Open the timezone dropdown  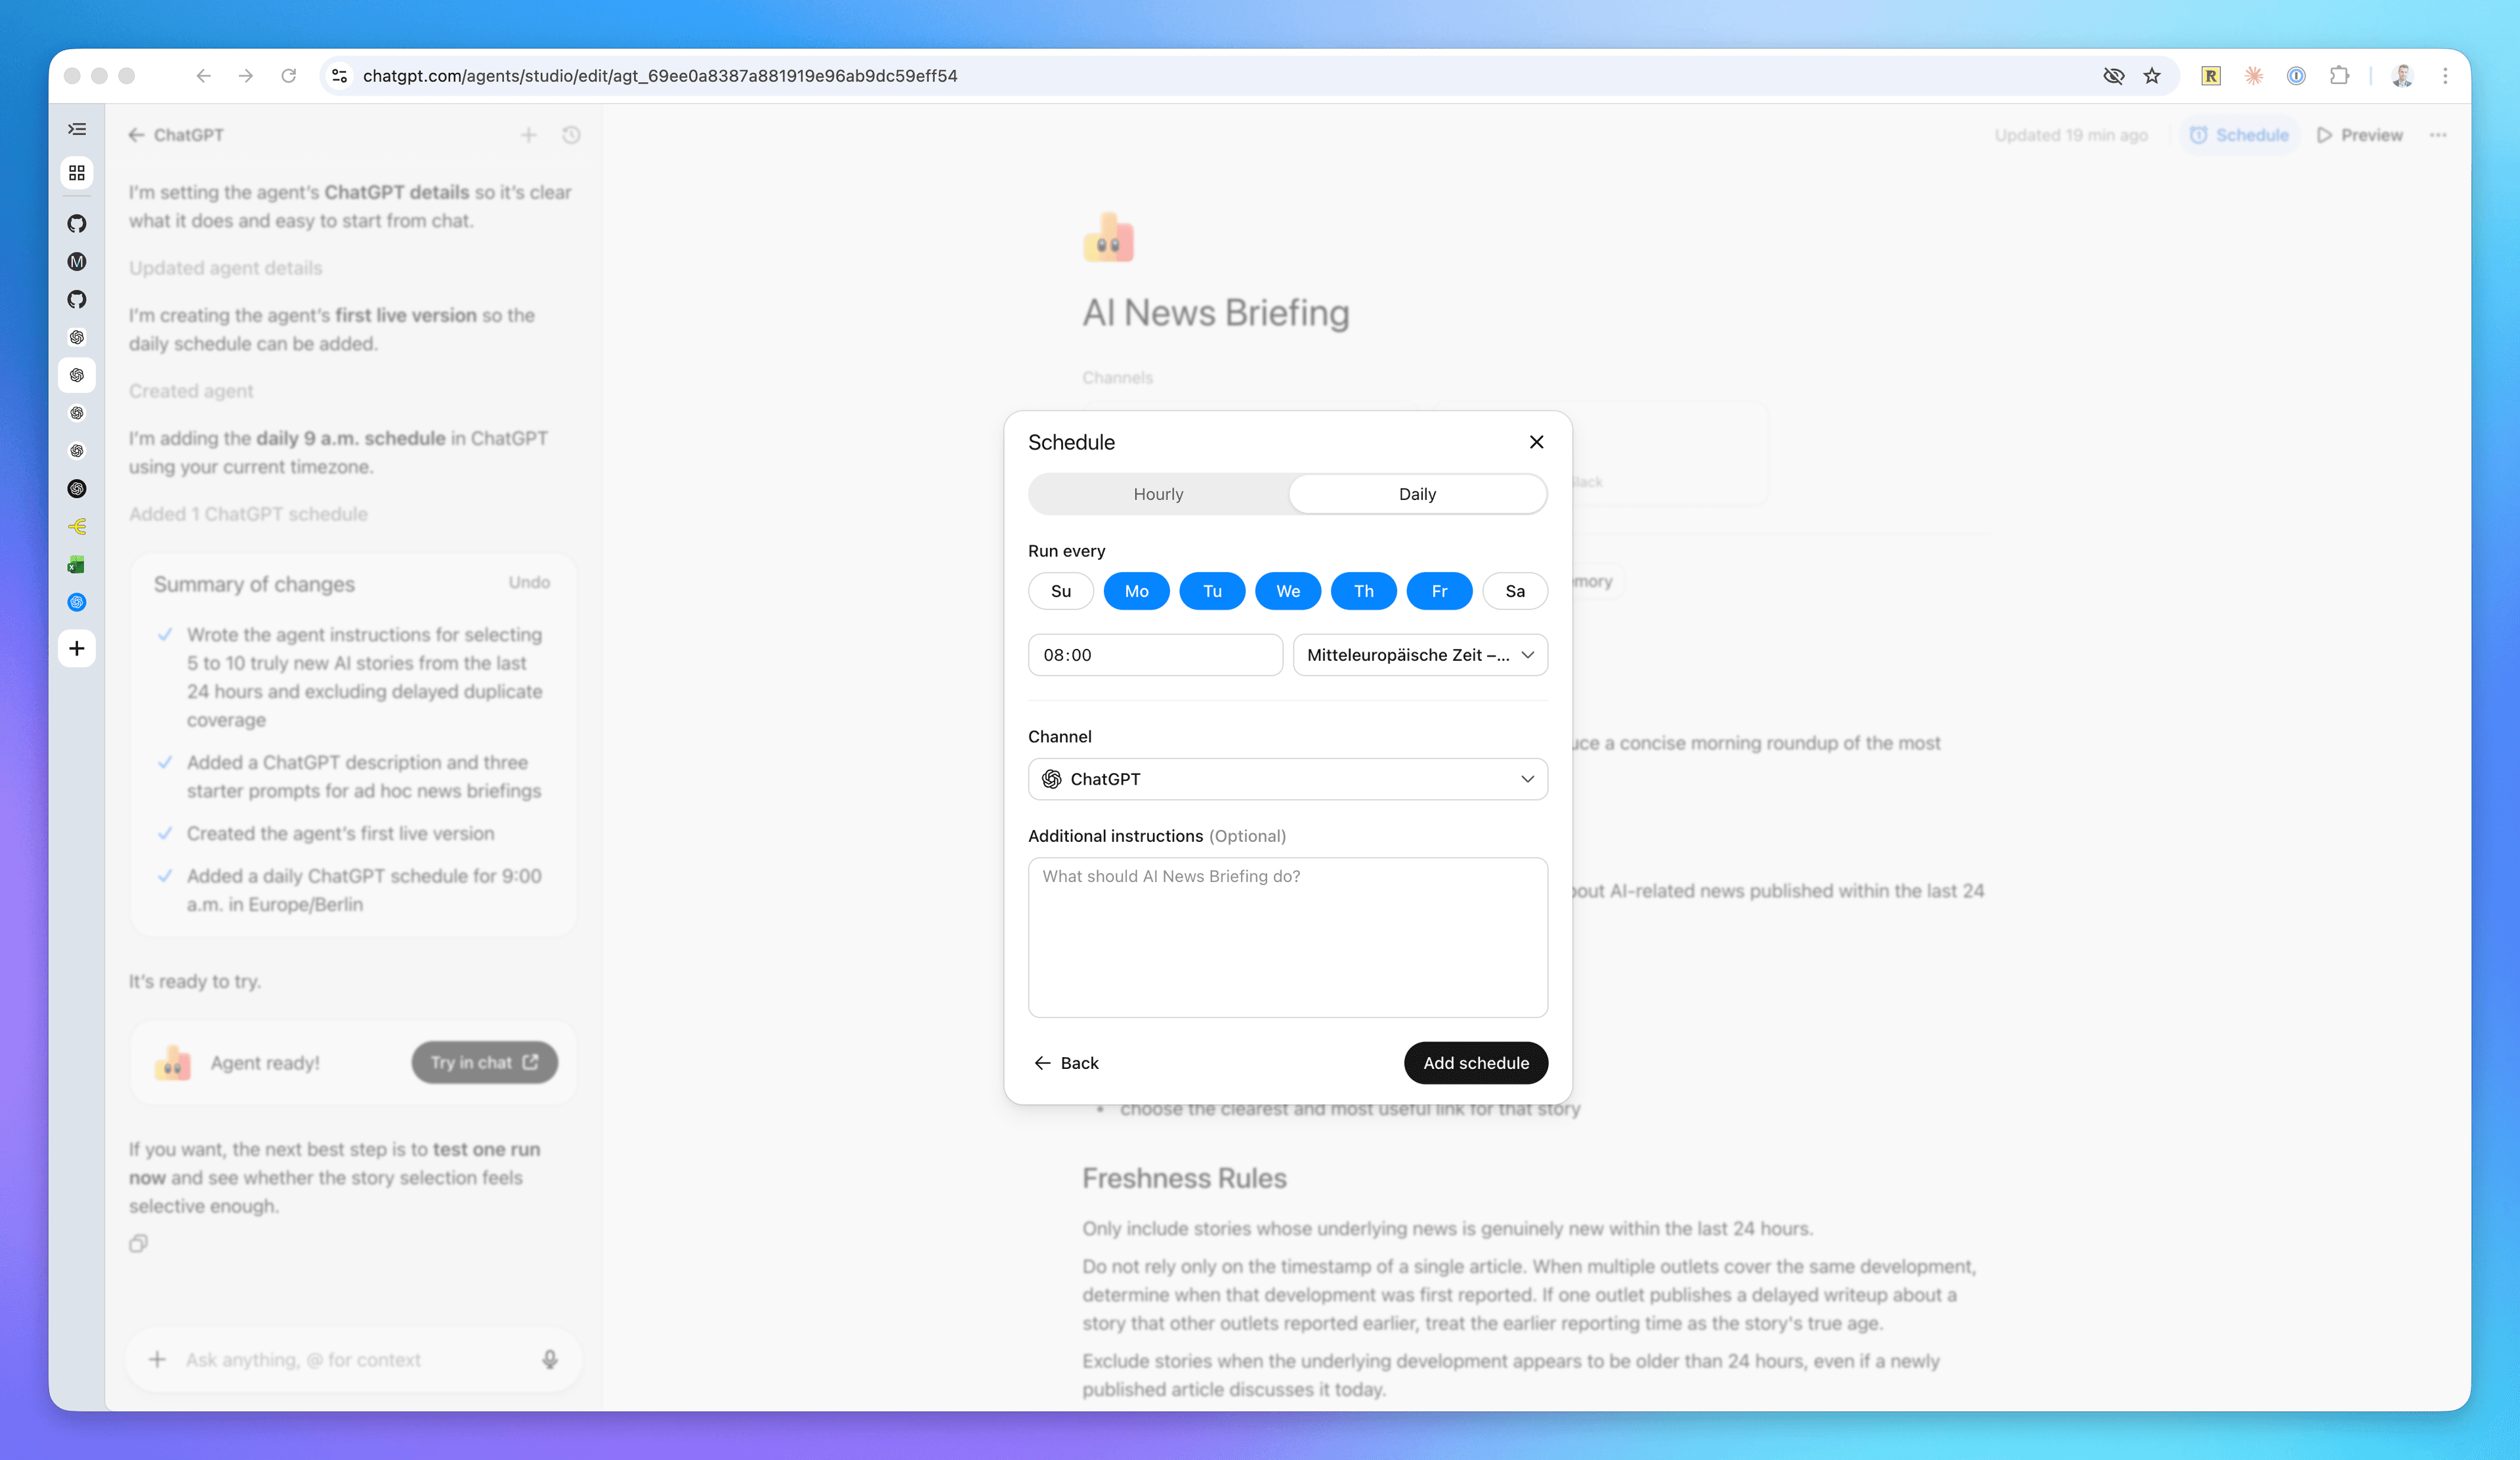[x=1420, y=655]
